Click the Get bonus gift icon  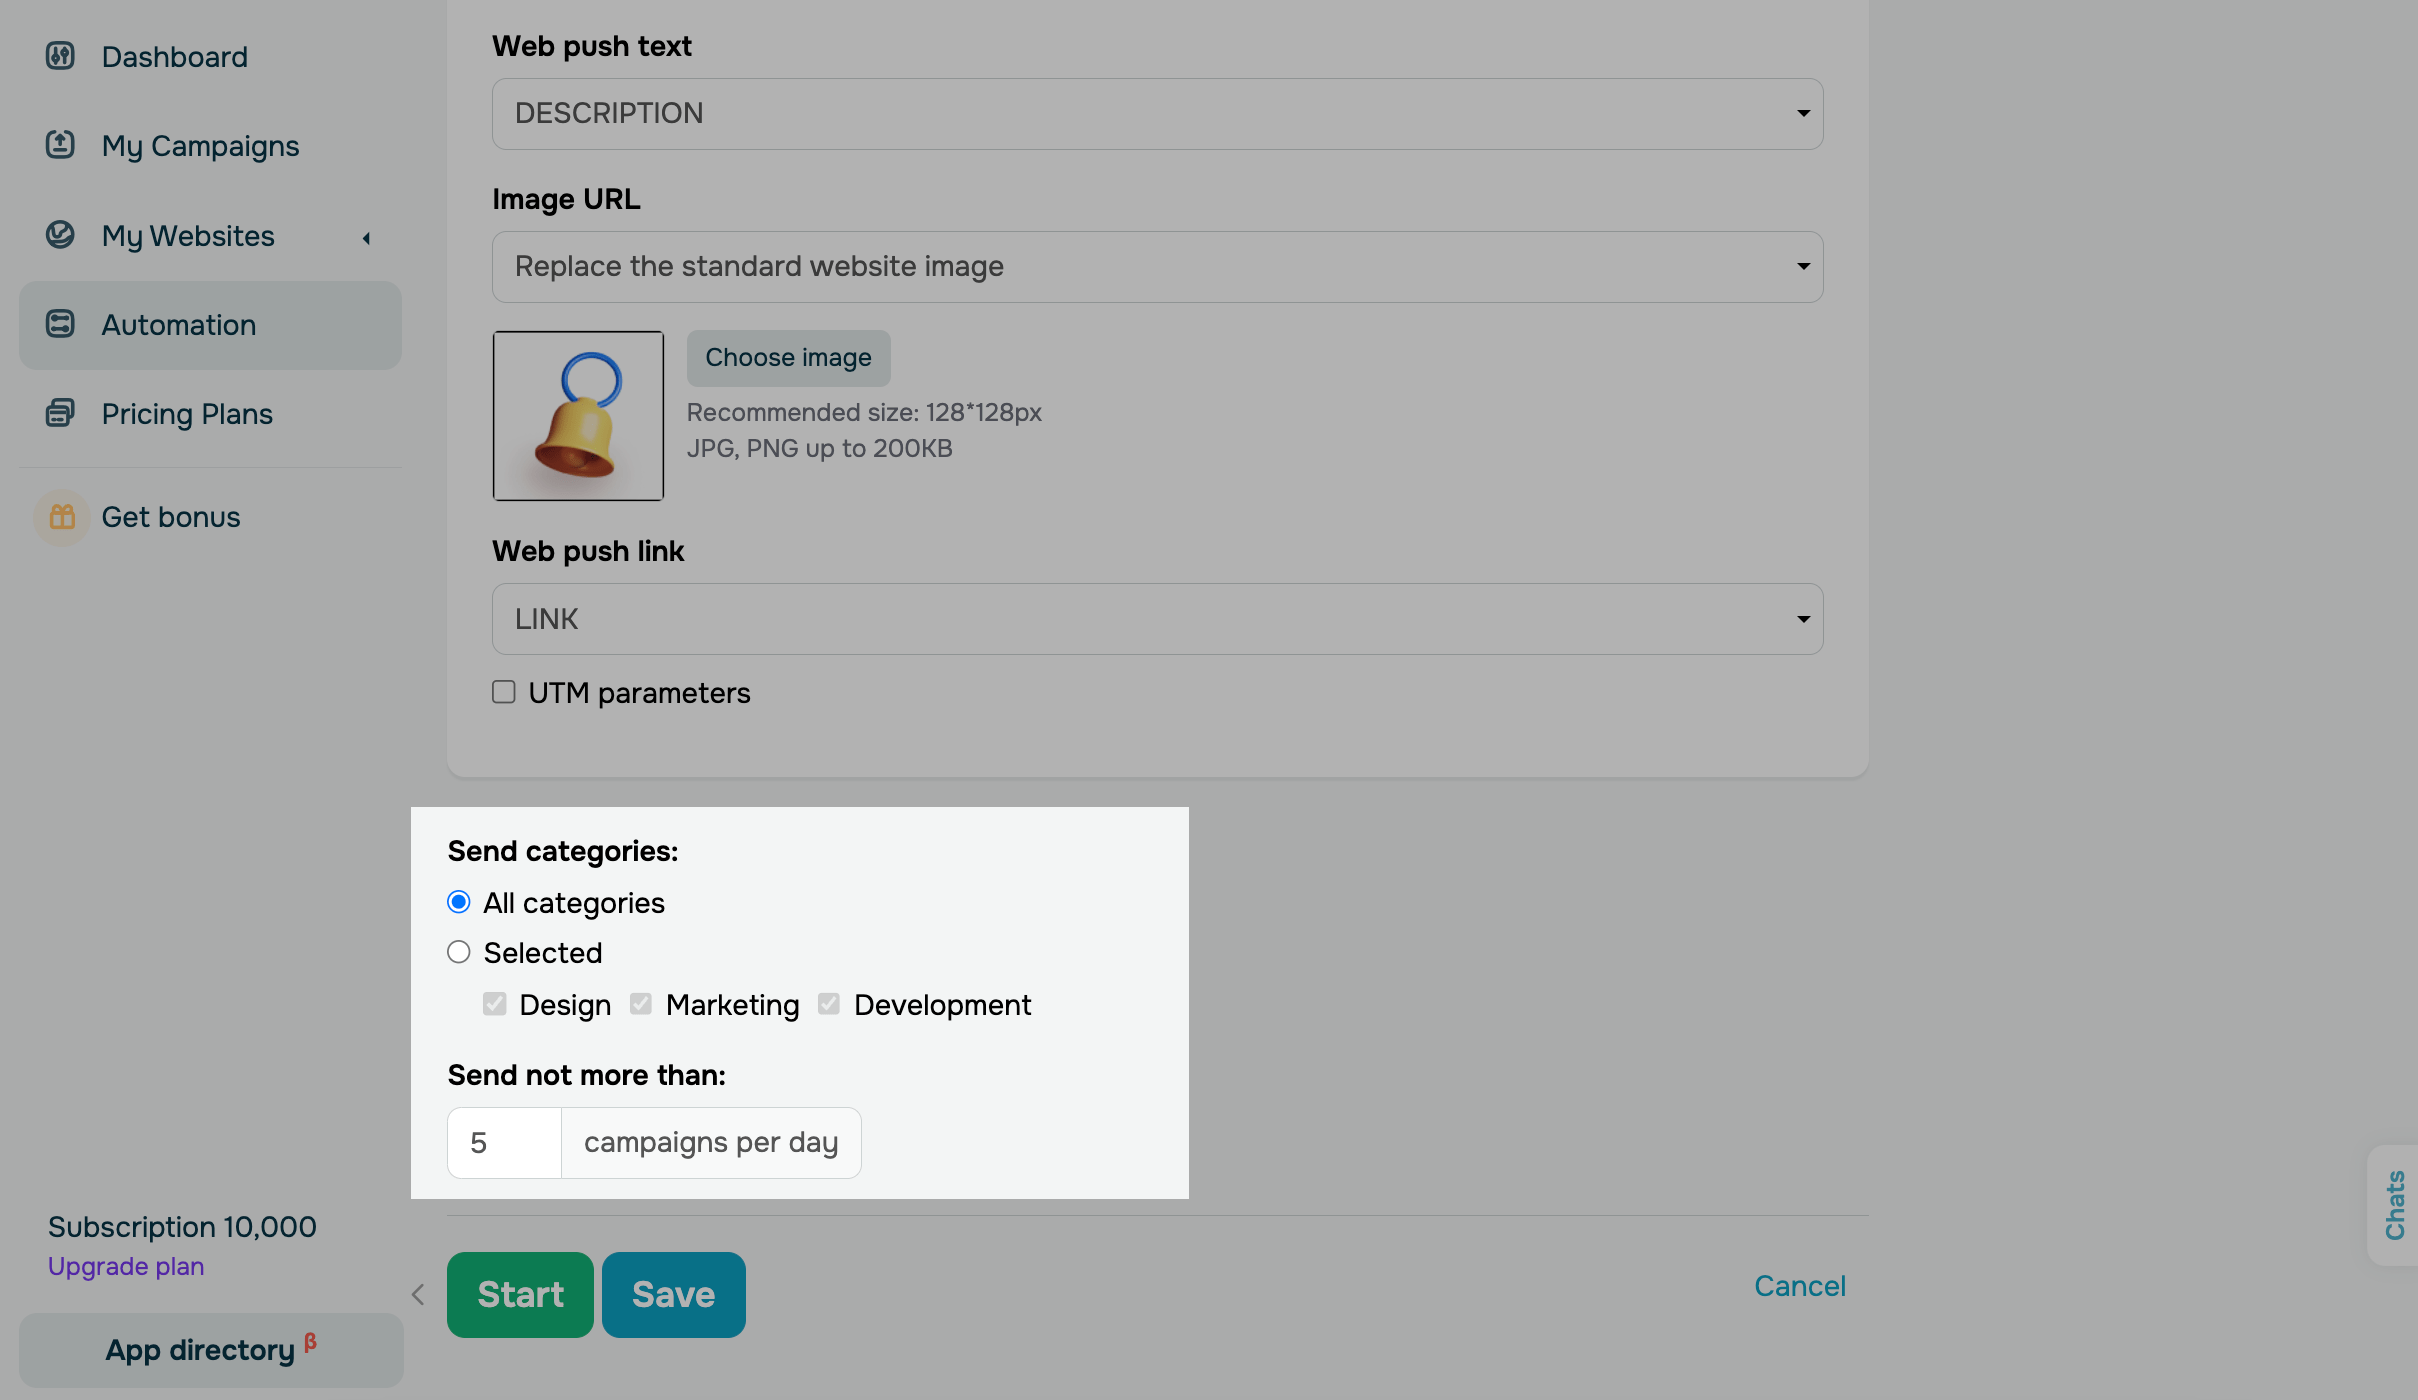[62, 517]
